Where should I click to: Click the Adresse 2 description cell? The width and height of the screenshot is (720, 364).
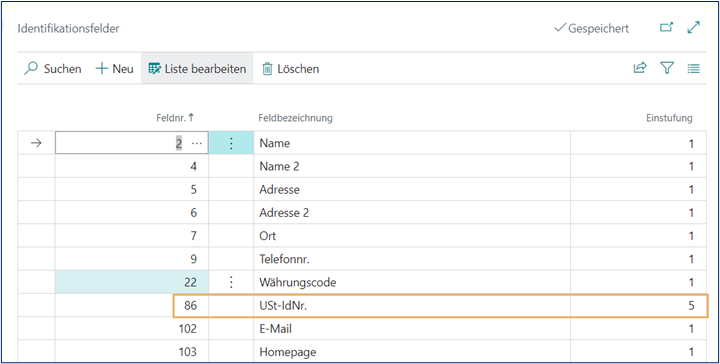click(x=412, y=213)
